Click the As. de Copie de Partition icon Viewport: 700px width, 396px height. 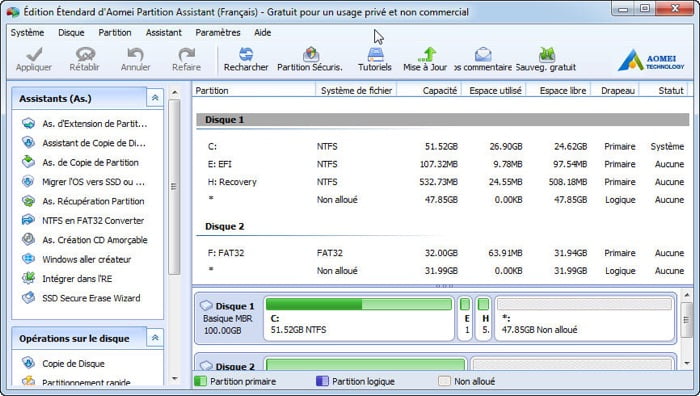(x=29, y=162)
